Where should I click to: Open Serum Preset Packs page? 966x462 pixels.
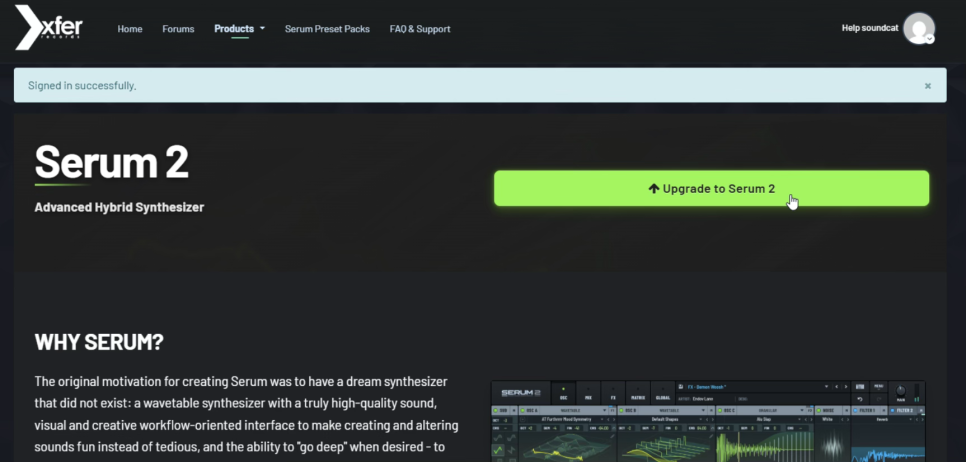point(327,29)
